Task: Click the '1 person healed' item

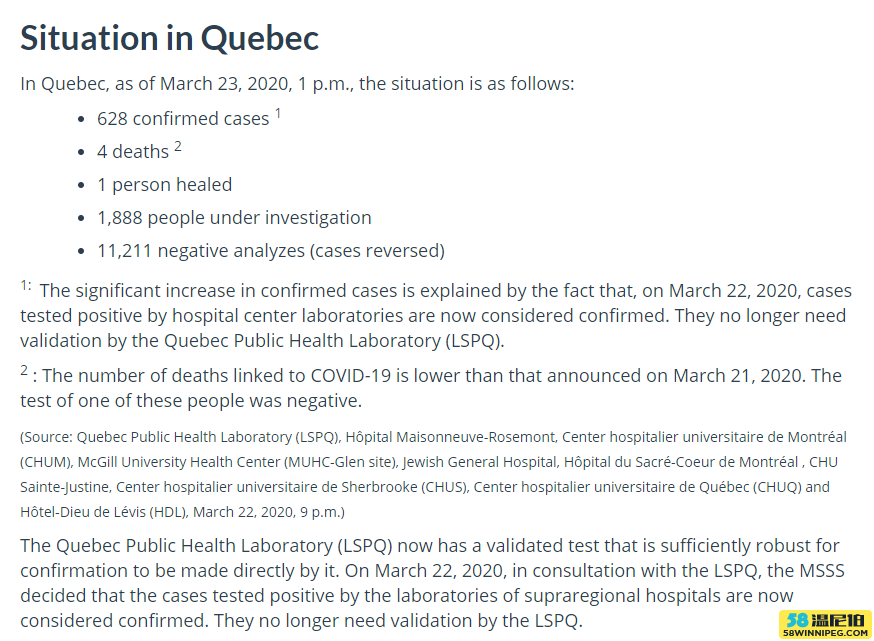Action: click(164, 184)
